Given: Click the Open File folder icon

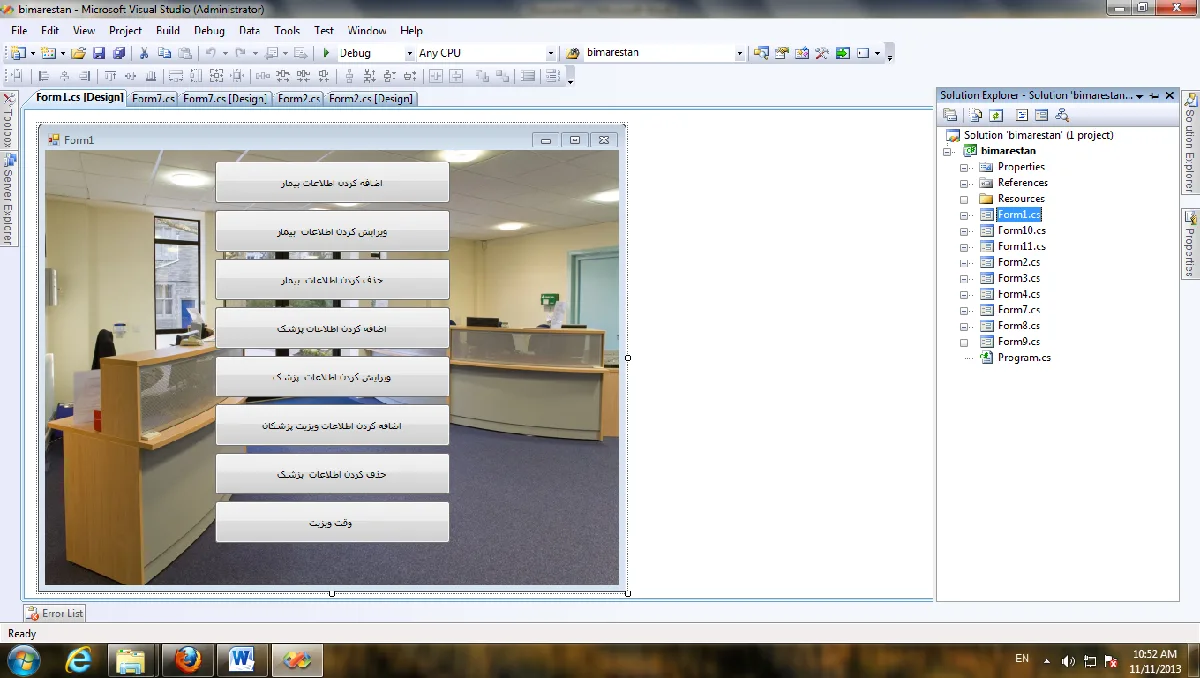Looking at the screenshot, I should 78,53.
